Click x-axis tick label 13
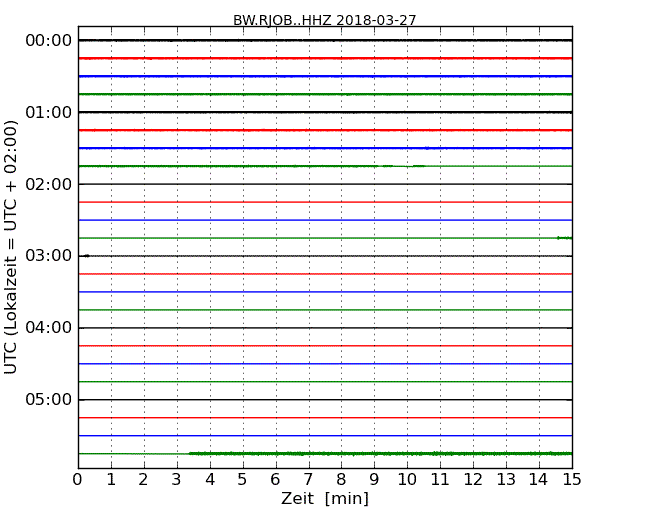650x520 pixels. (x=506, y=480)
